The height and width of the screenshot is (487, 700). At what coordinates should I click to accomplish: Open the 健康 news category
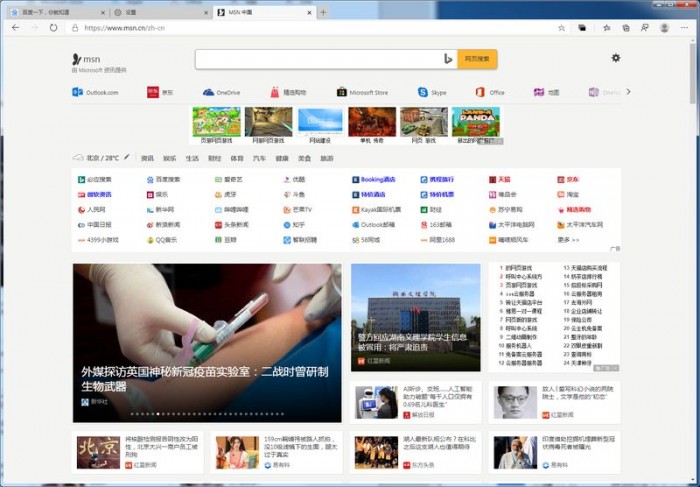click(x=282, y=158)
